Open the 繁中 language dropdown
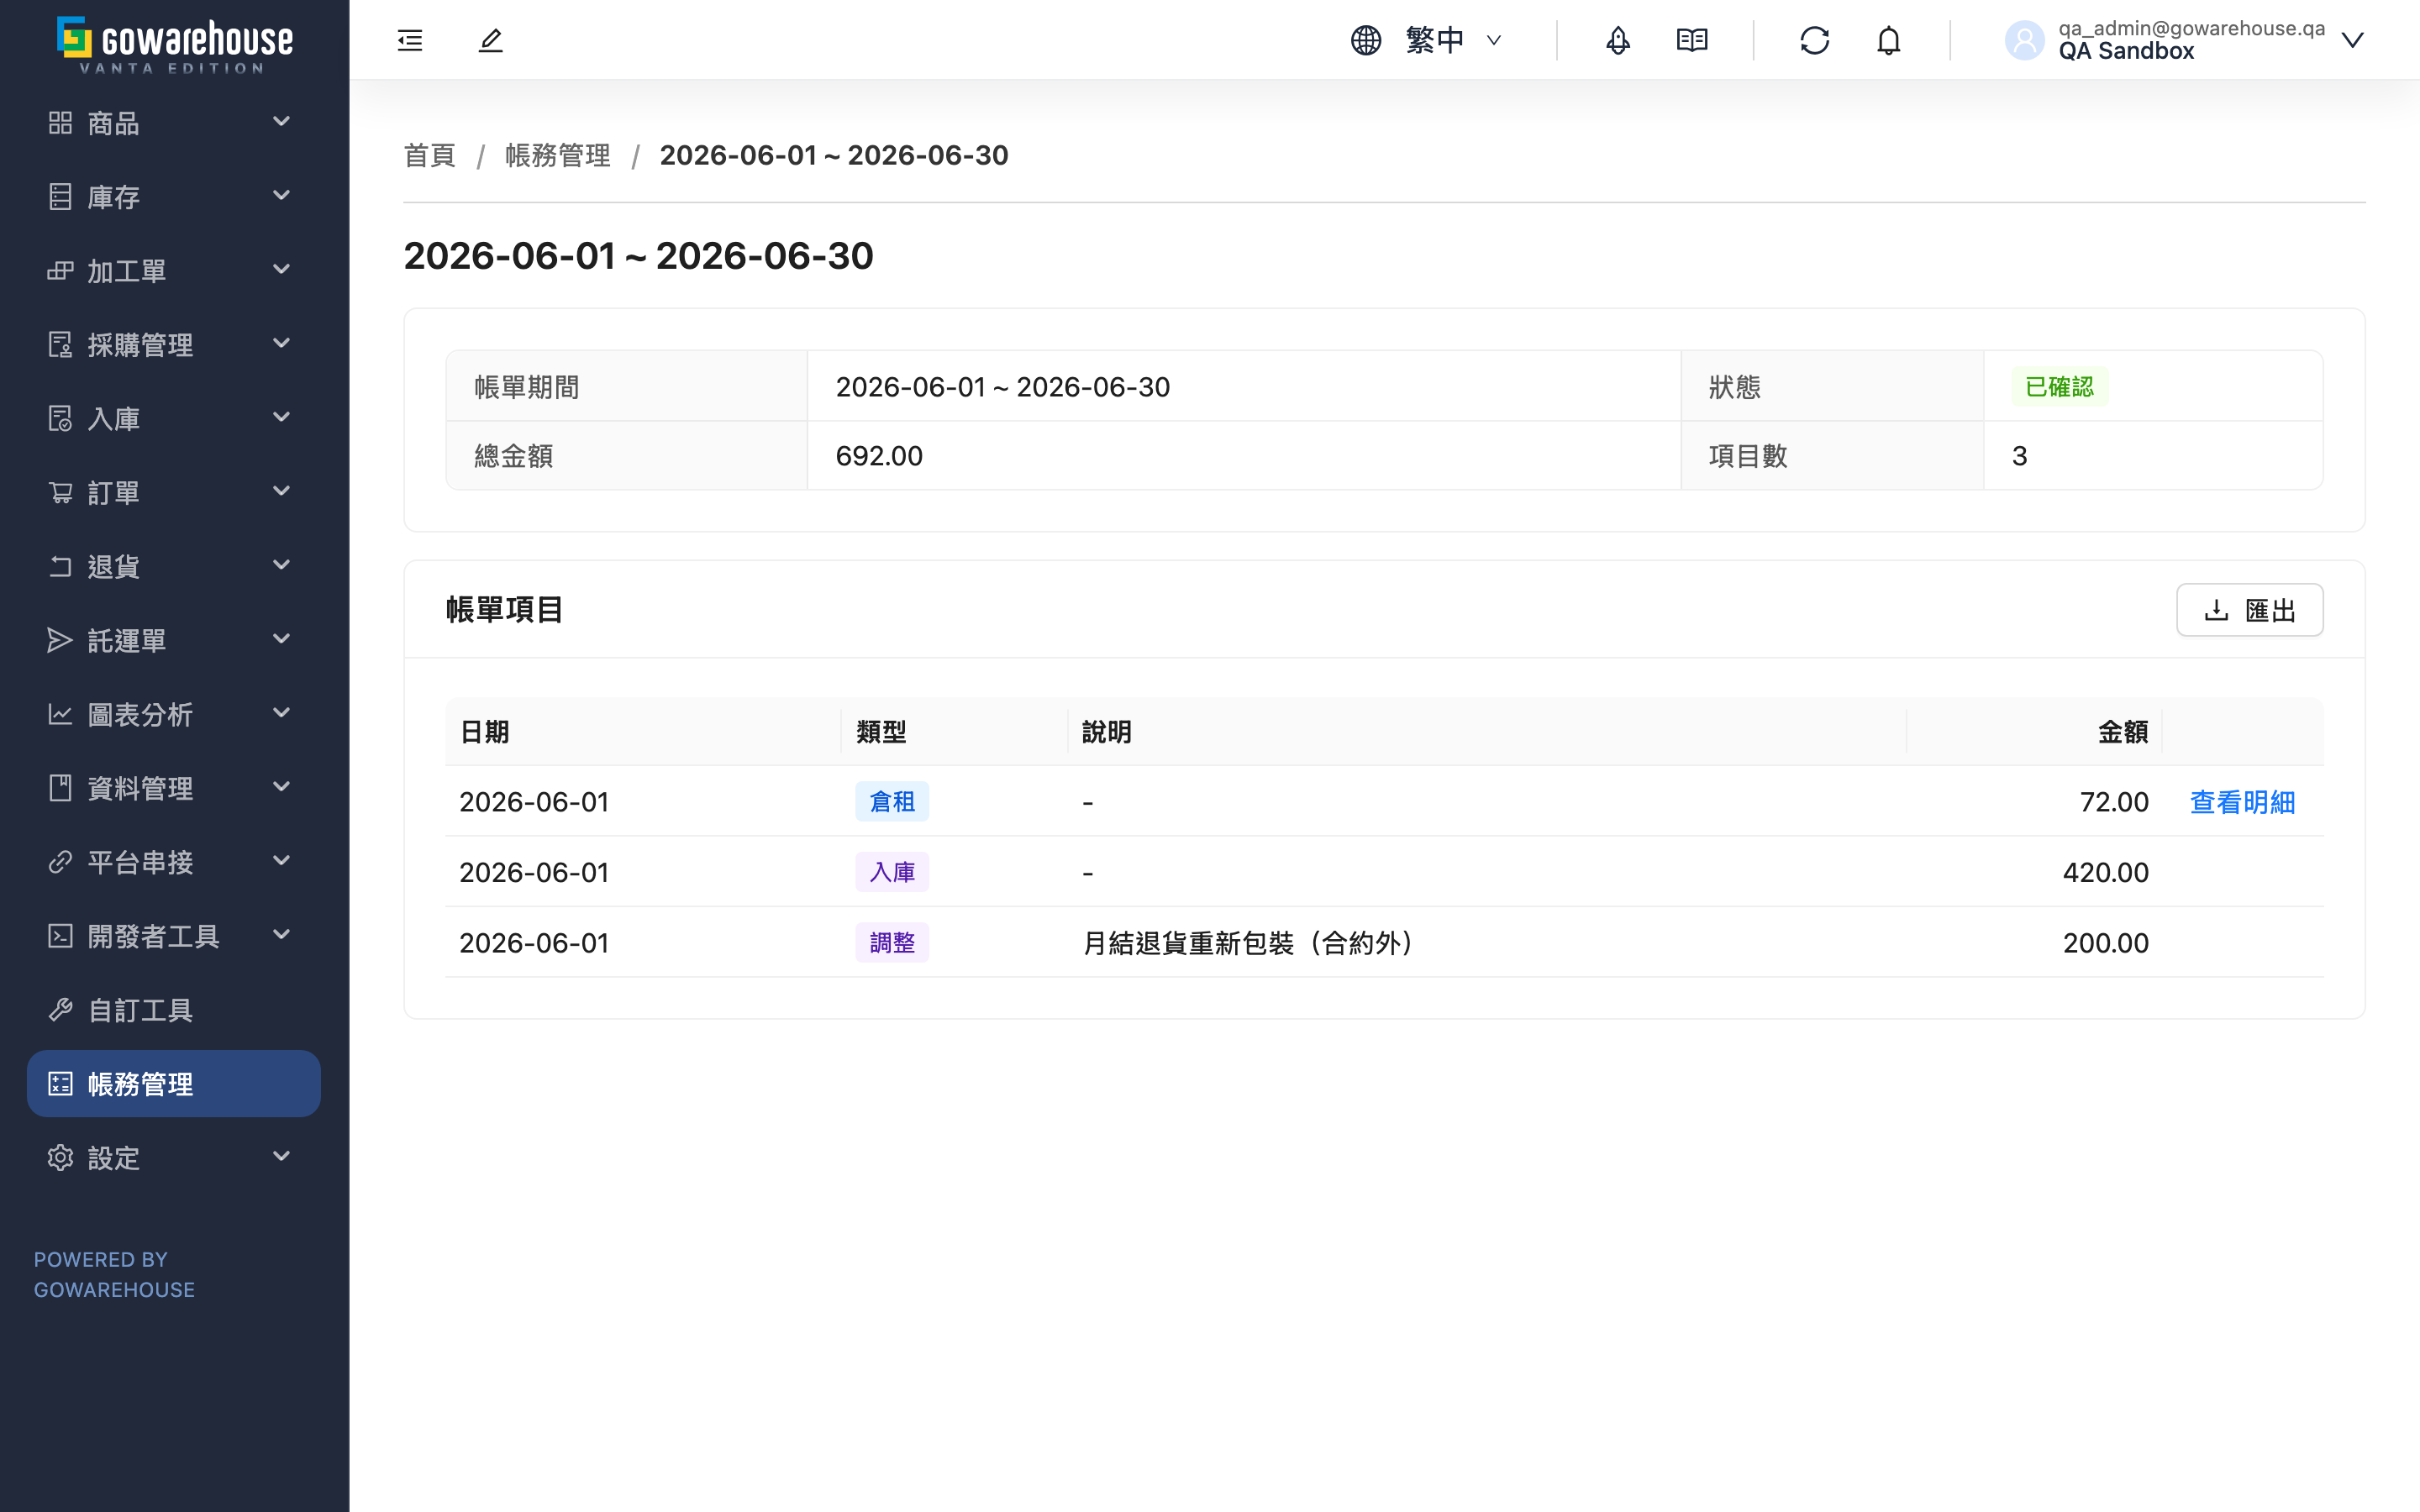Screen dimensions: 2420x1512 point(1454,40)
